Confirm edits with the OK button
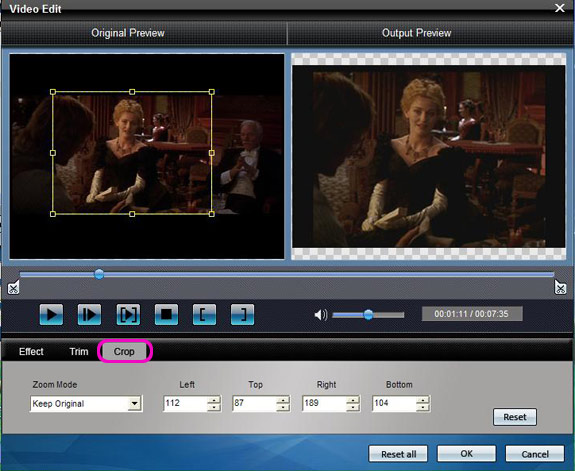The width and height of the screenshot is (575, 471). pyautogui.click(x=466, y=454)
